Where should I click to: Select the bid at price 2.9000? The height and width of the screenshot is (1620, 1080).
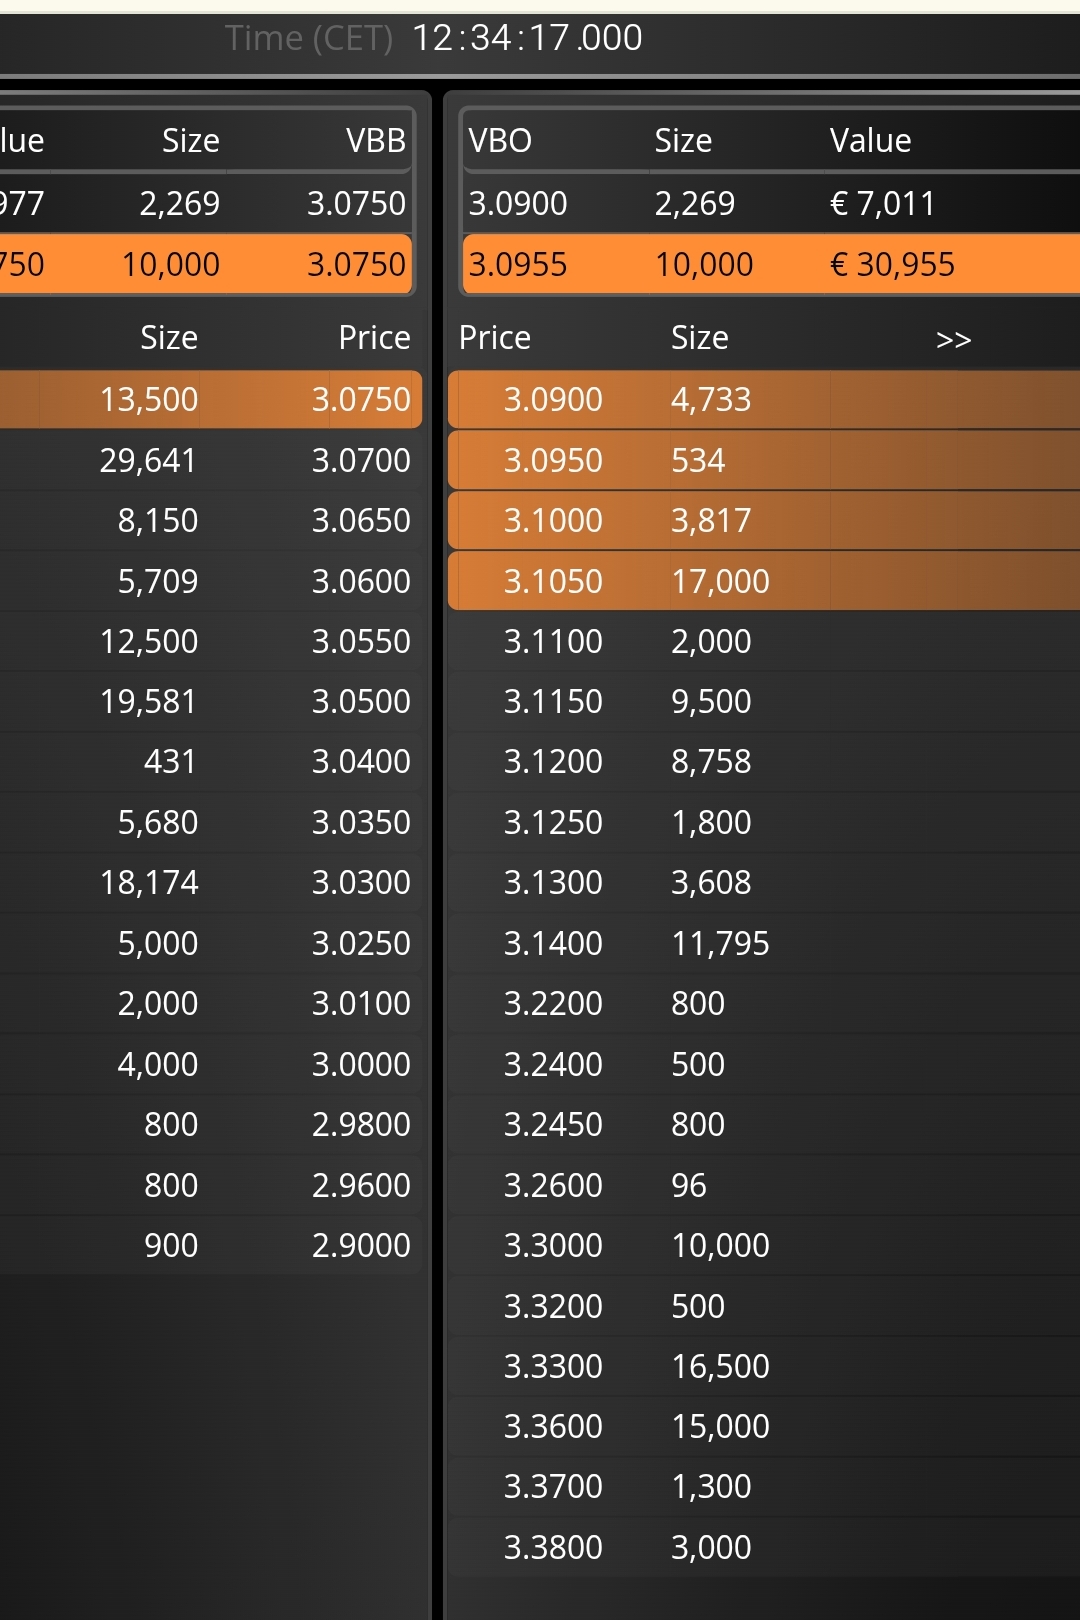211,1245
